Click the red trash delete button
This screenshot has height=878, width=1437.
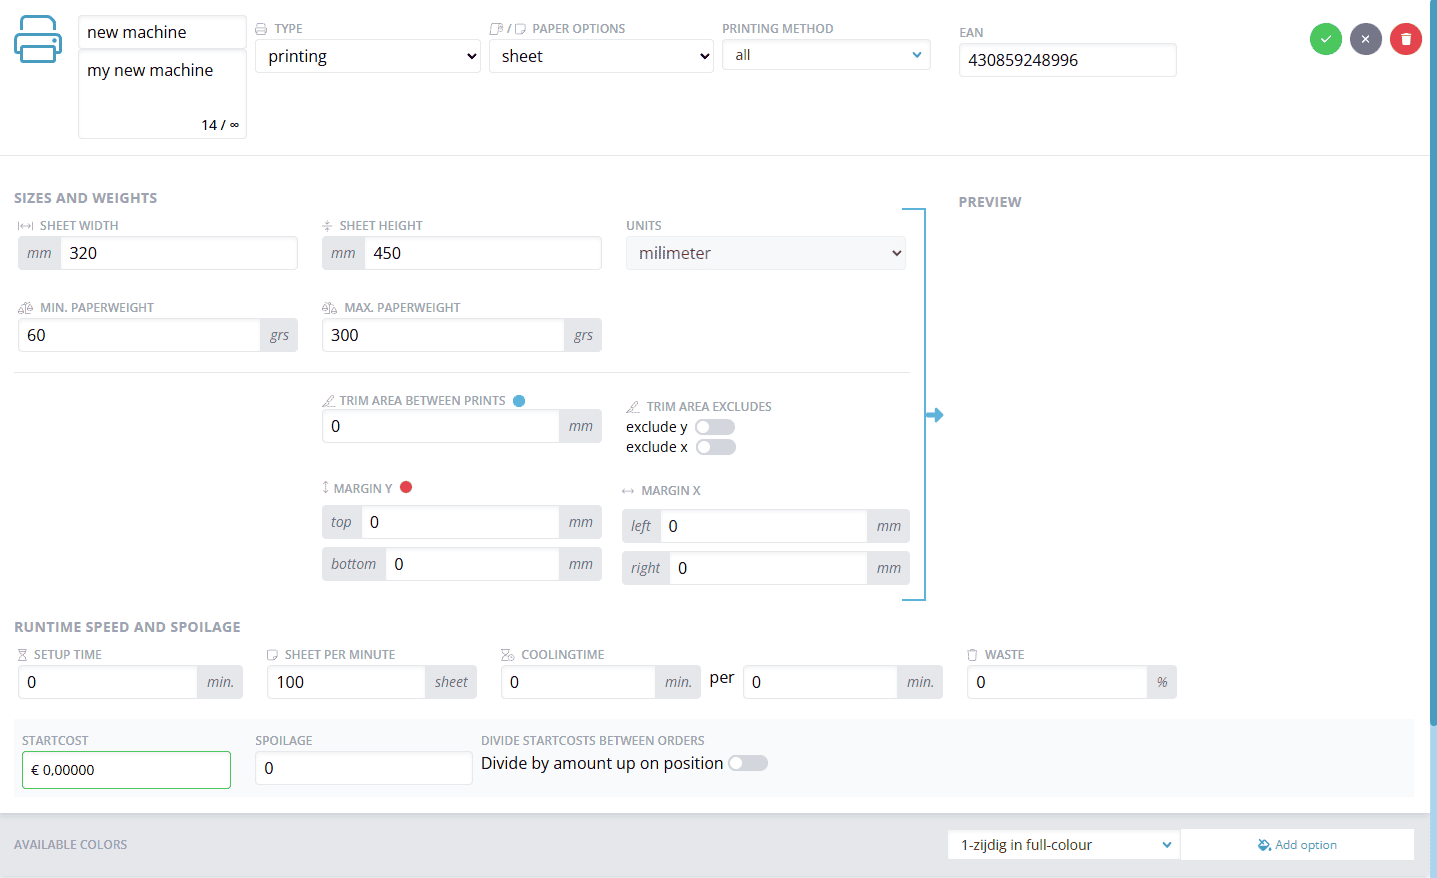pos(1405,39)
